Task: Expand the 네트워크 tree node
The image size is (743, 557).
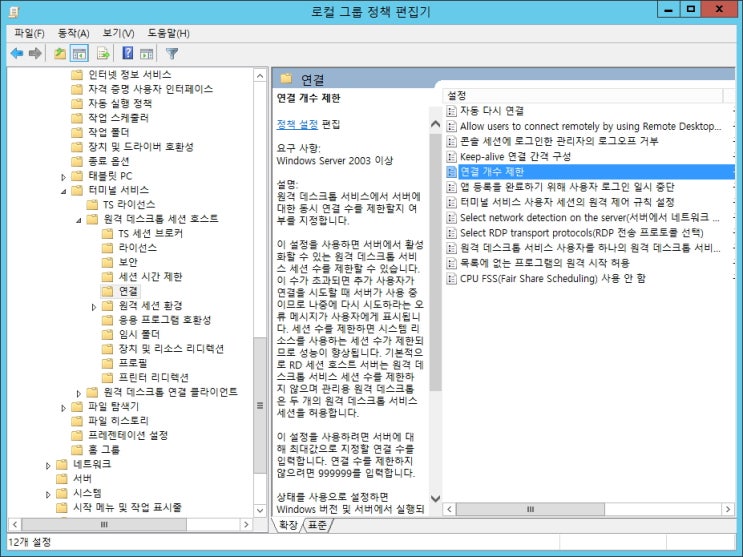Action: [x=48, y=466]
